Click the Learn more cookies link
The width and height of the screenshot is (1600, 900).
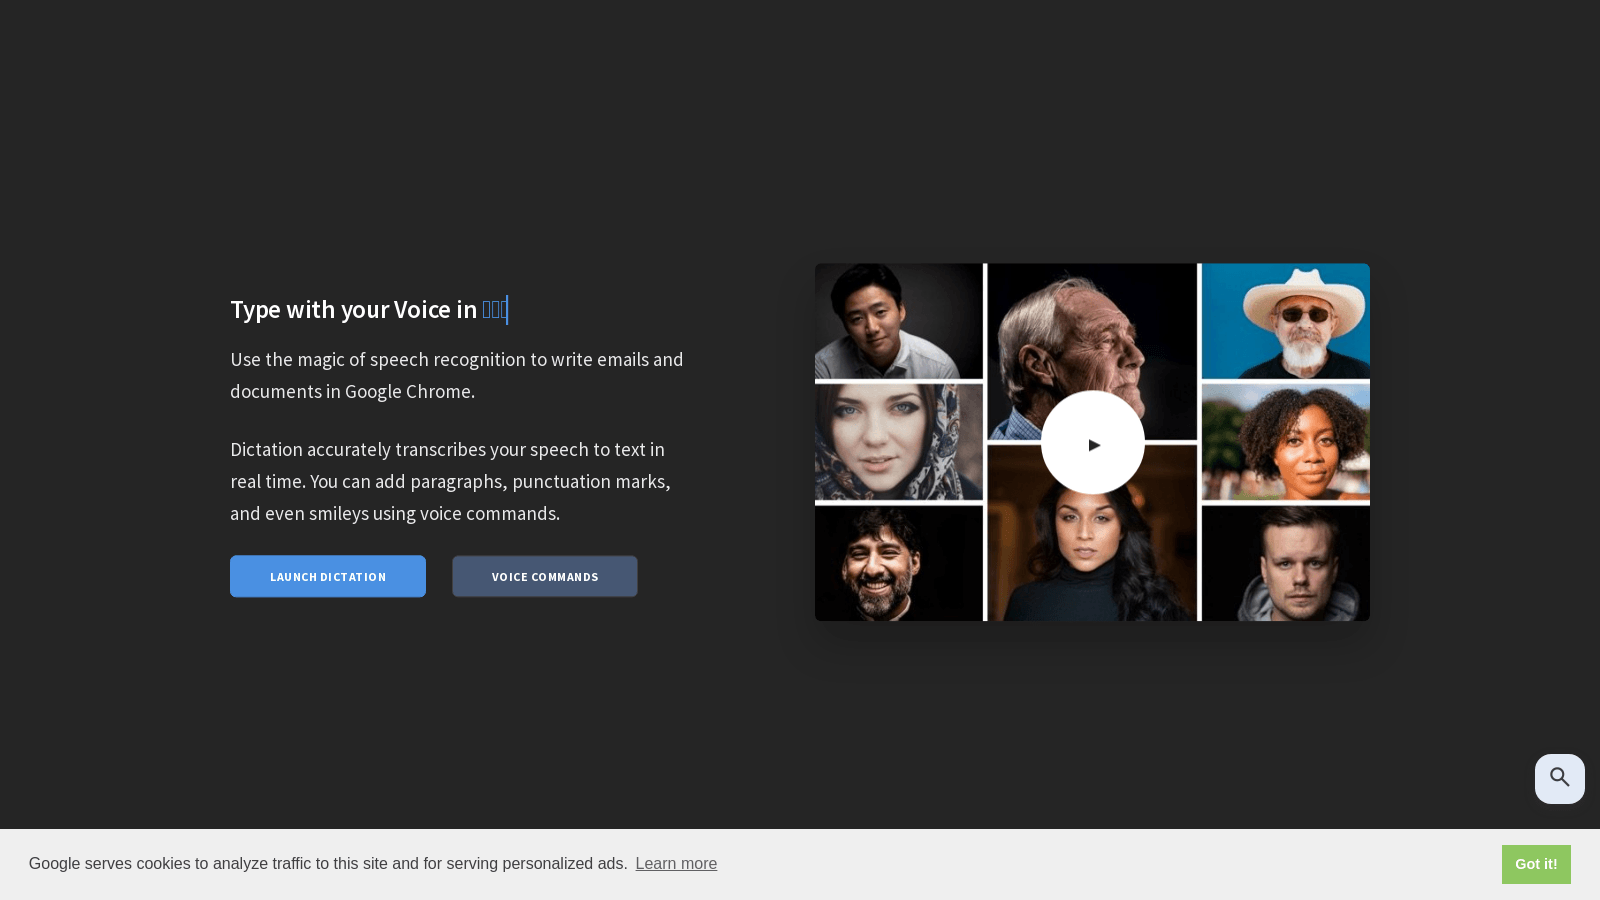pyautogui.click(x=676, y=864)
